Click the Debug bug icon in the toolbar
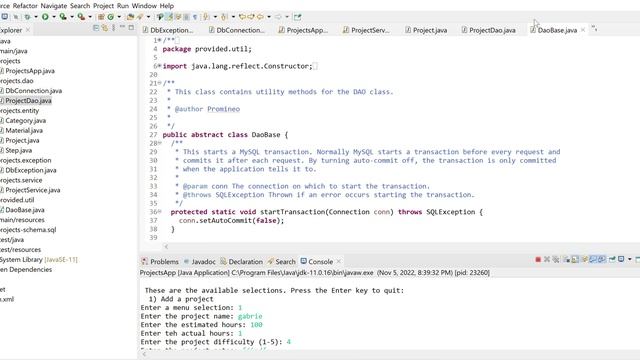The width and height of the screenshot is (640, 360). 27,17
